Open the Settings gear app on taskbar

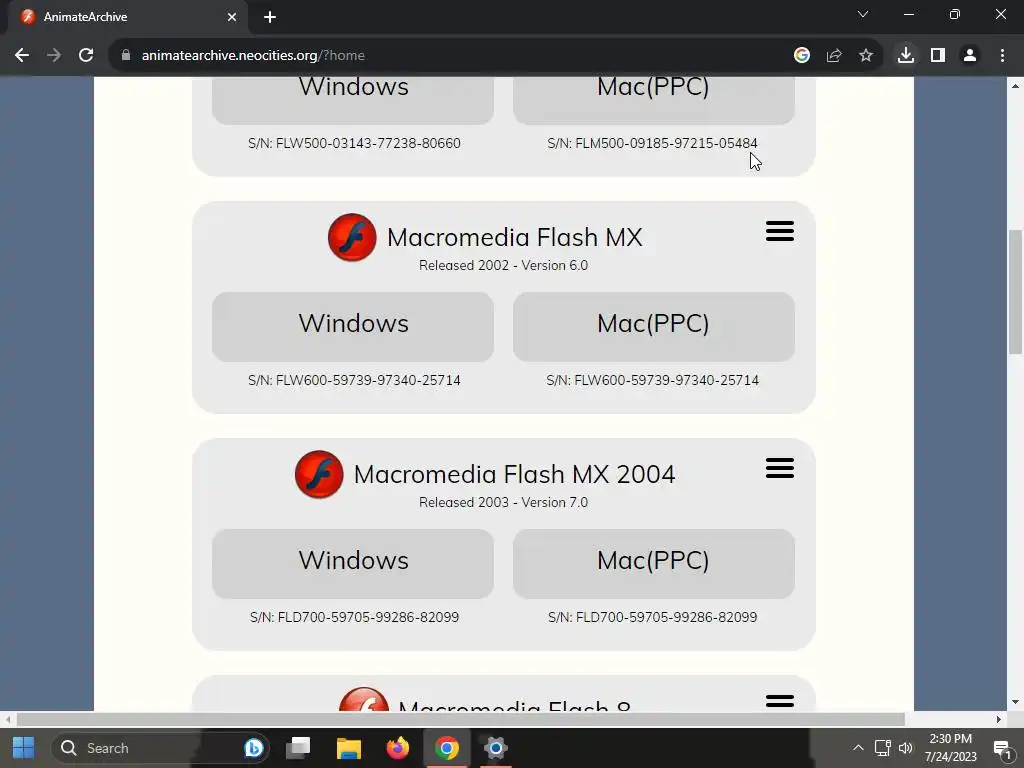[496, 748]
